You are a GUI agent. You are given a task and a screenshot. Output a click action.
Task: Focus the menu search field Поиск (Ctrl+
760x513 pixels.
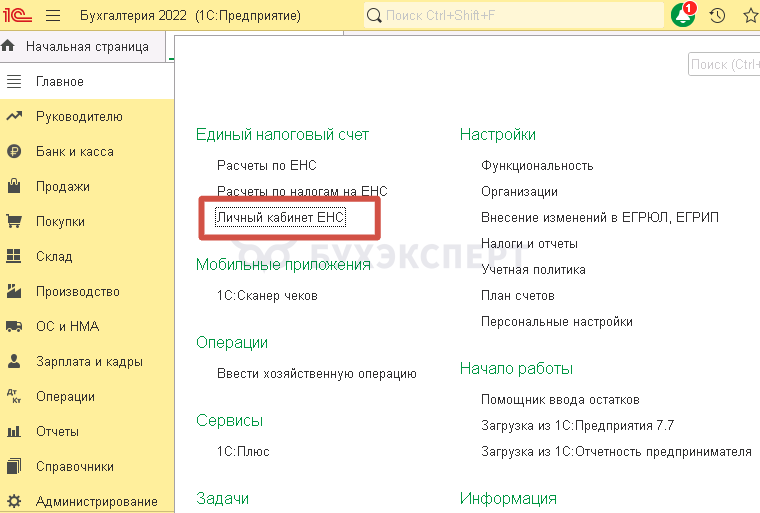[x=724, y=64]
